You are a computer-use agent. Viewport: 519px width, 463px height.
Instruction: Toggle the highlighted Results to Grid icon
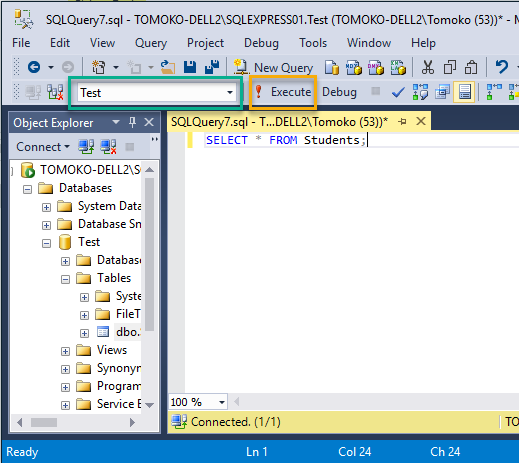click(x=464, y=92)
